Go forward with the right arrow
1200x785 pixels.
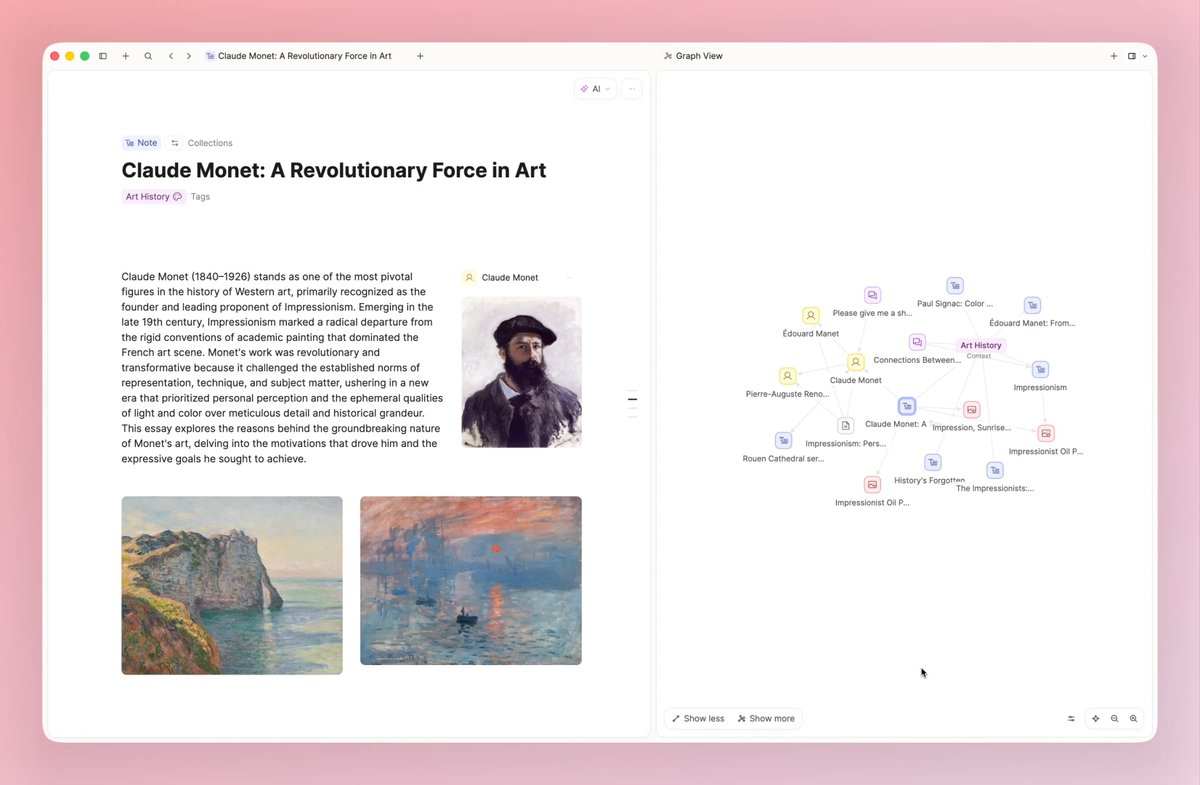pos(189,56)
